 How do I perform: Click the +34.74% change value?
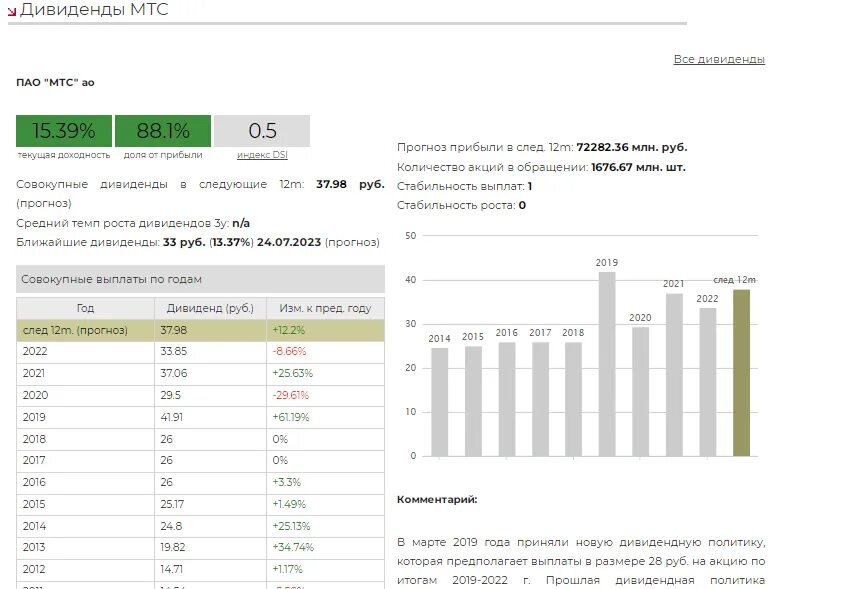tap(293, 547)
